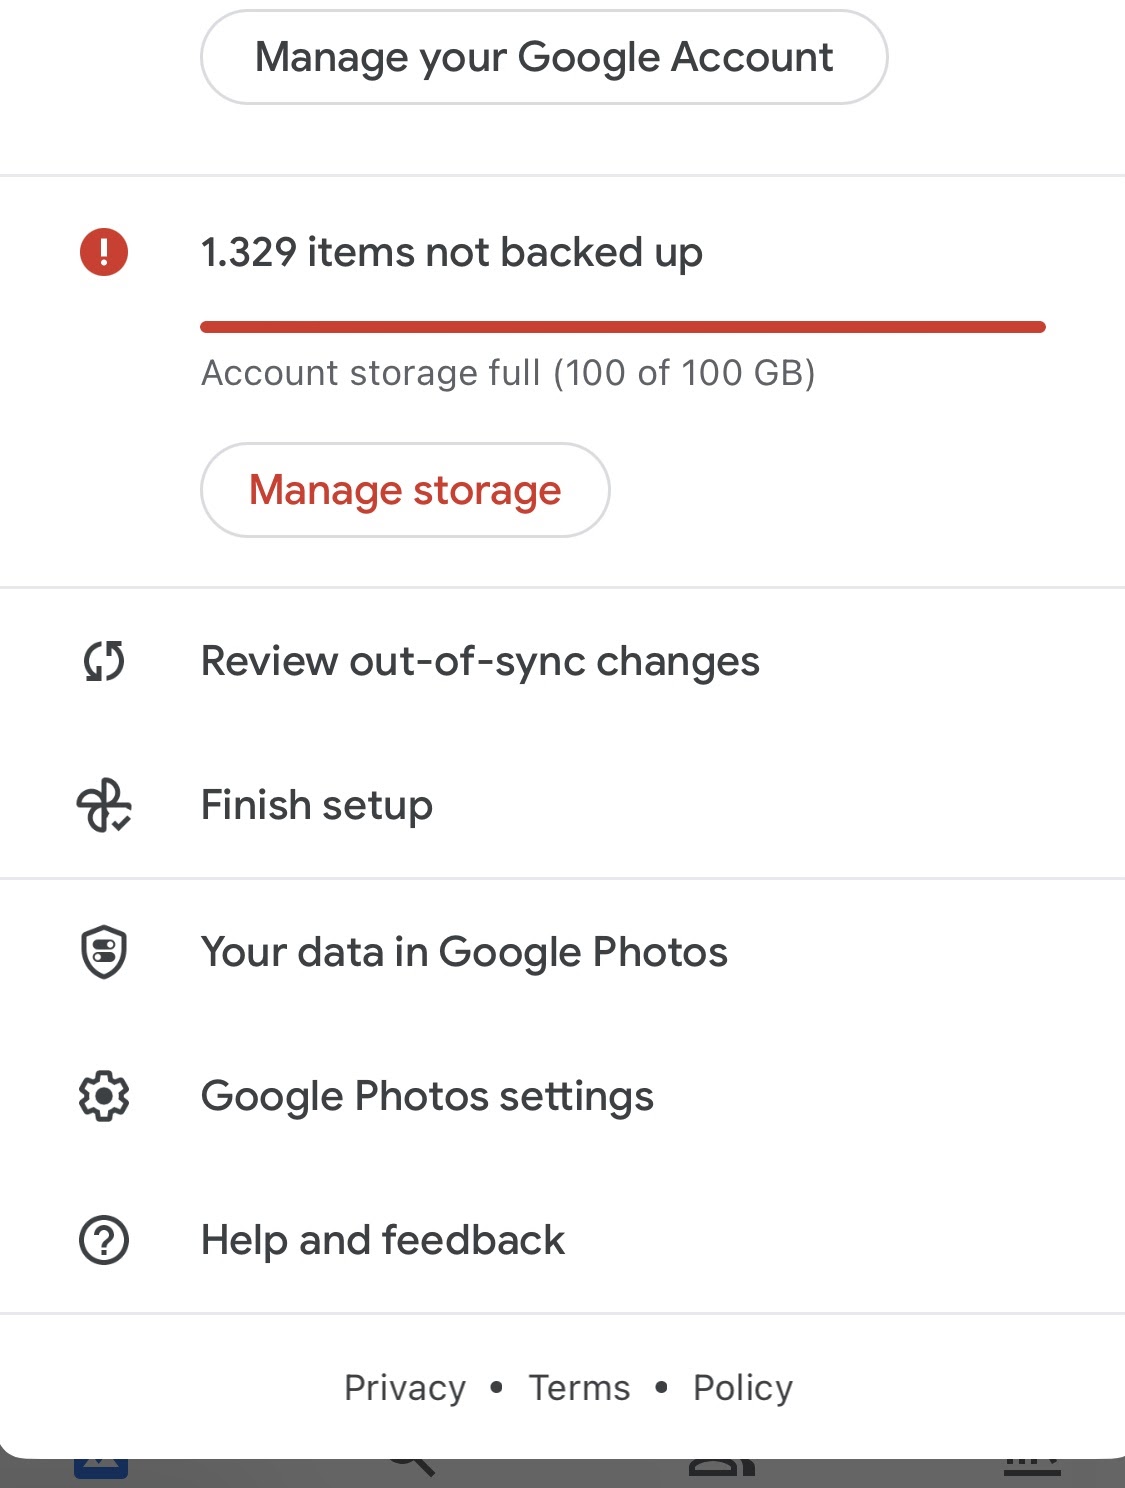Tap the 1.329 items not backed up text
Viewport: 1125px width, 1488px height.
[x=452, y=252]
